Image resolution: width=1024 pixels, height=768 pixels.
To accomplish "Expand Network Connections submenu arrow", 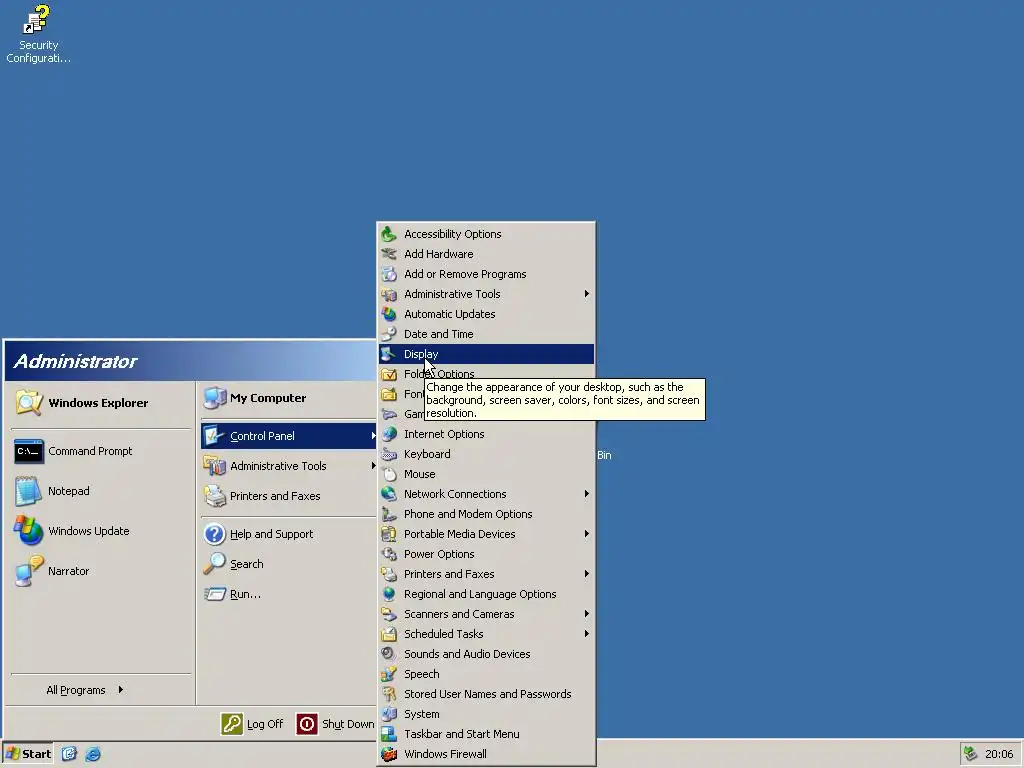I will pos(586,494).
